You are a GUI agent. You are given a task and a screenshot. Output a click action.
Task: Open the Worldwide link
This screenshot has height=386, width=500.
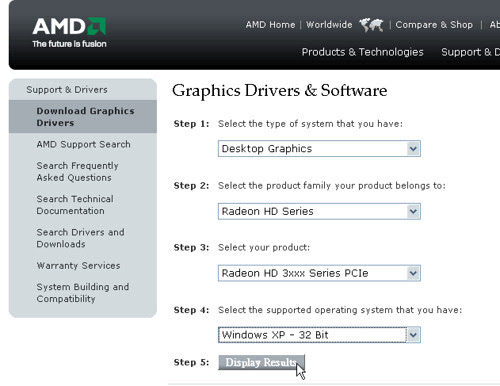[329, 25]
